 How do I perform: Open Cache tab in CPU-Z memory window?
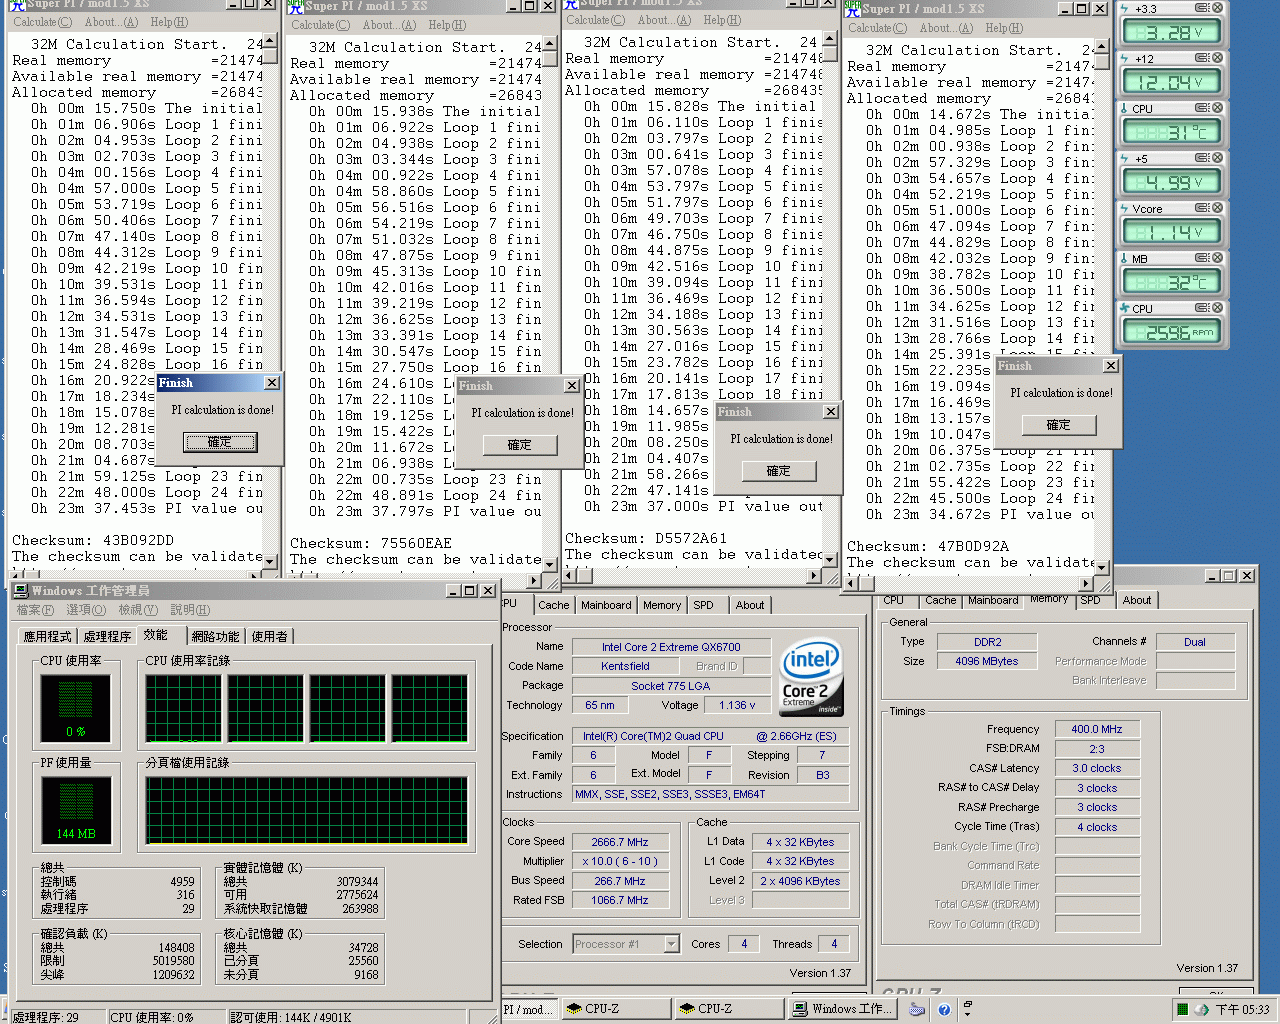[940, 600]
